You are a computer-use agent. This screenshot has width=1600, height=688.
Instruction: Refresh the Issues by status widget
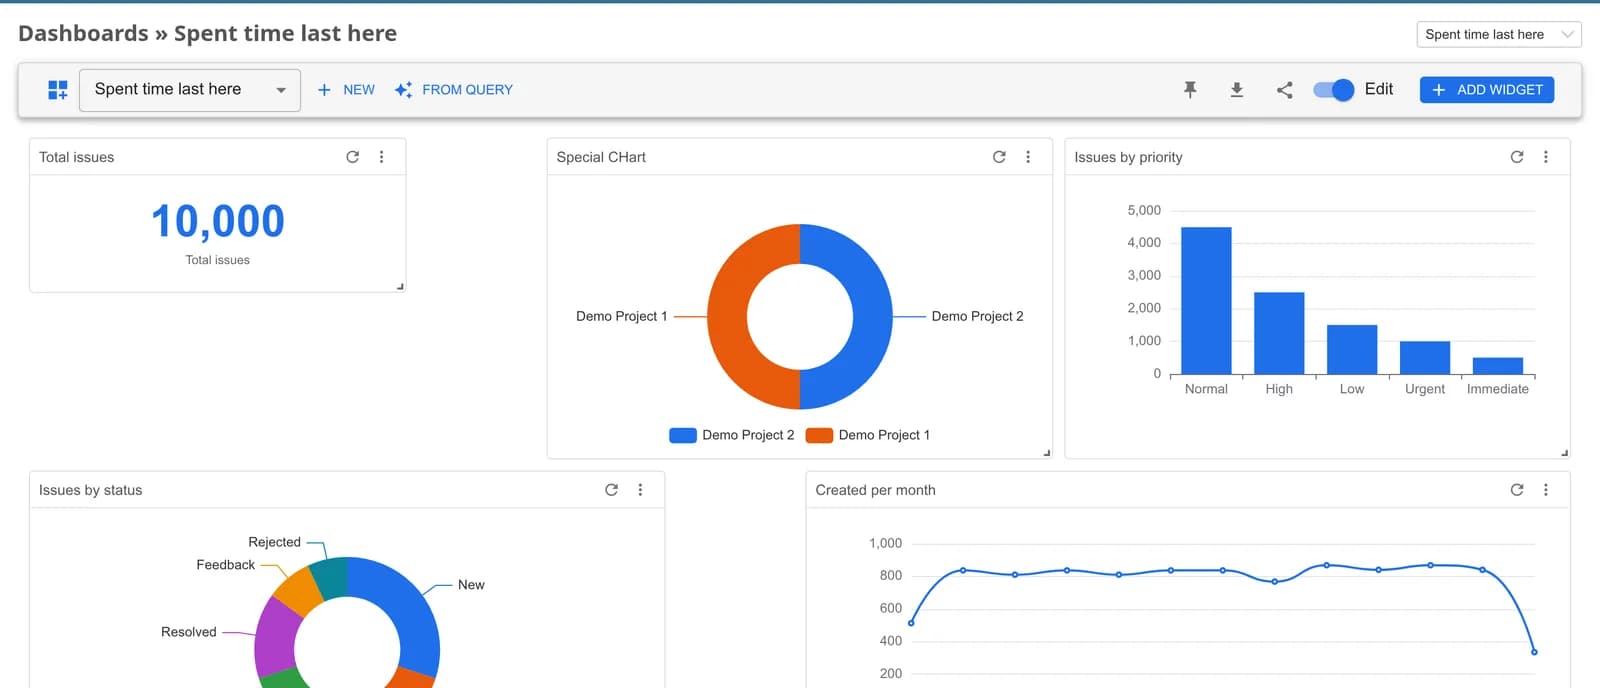[612, 490]
